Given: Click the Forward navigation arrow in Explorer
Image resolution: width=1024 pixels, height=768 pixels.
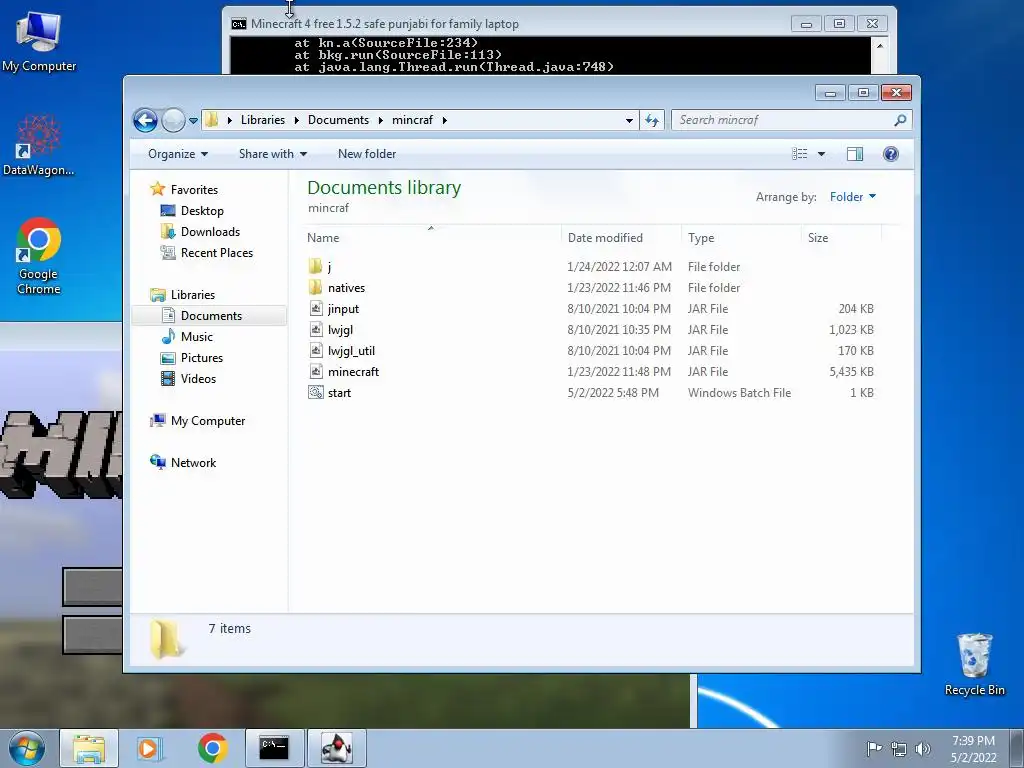Looking at the screenshot, I should click(173, 120).
